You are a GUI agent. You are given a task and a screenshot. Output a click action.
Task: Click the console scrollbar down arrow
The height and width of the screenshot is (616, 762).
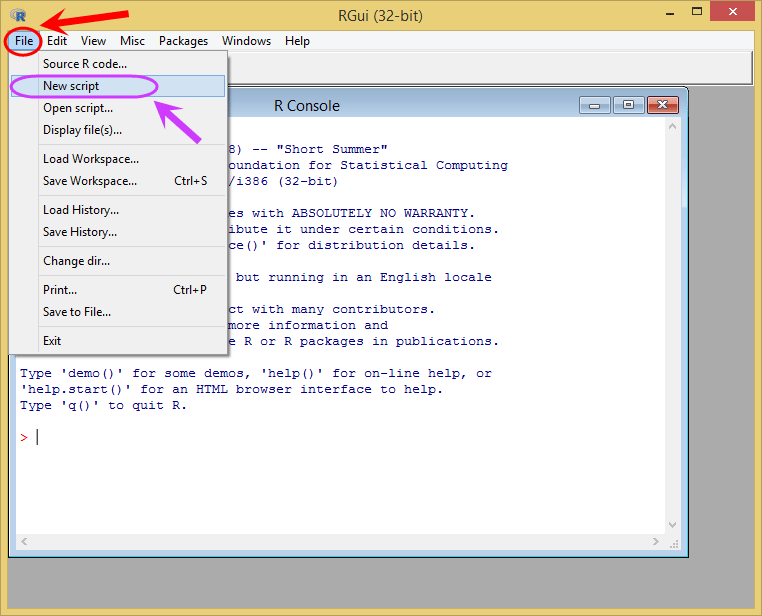[673, 525]
